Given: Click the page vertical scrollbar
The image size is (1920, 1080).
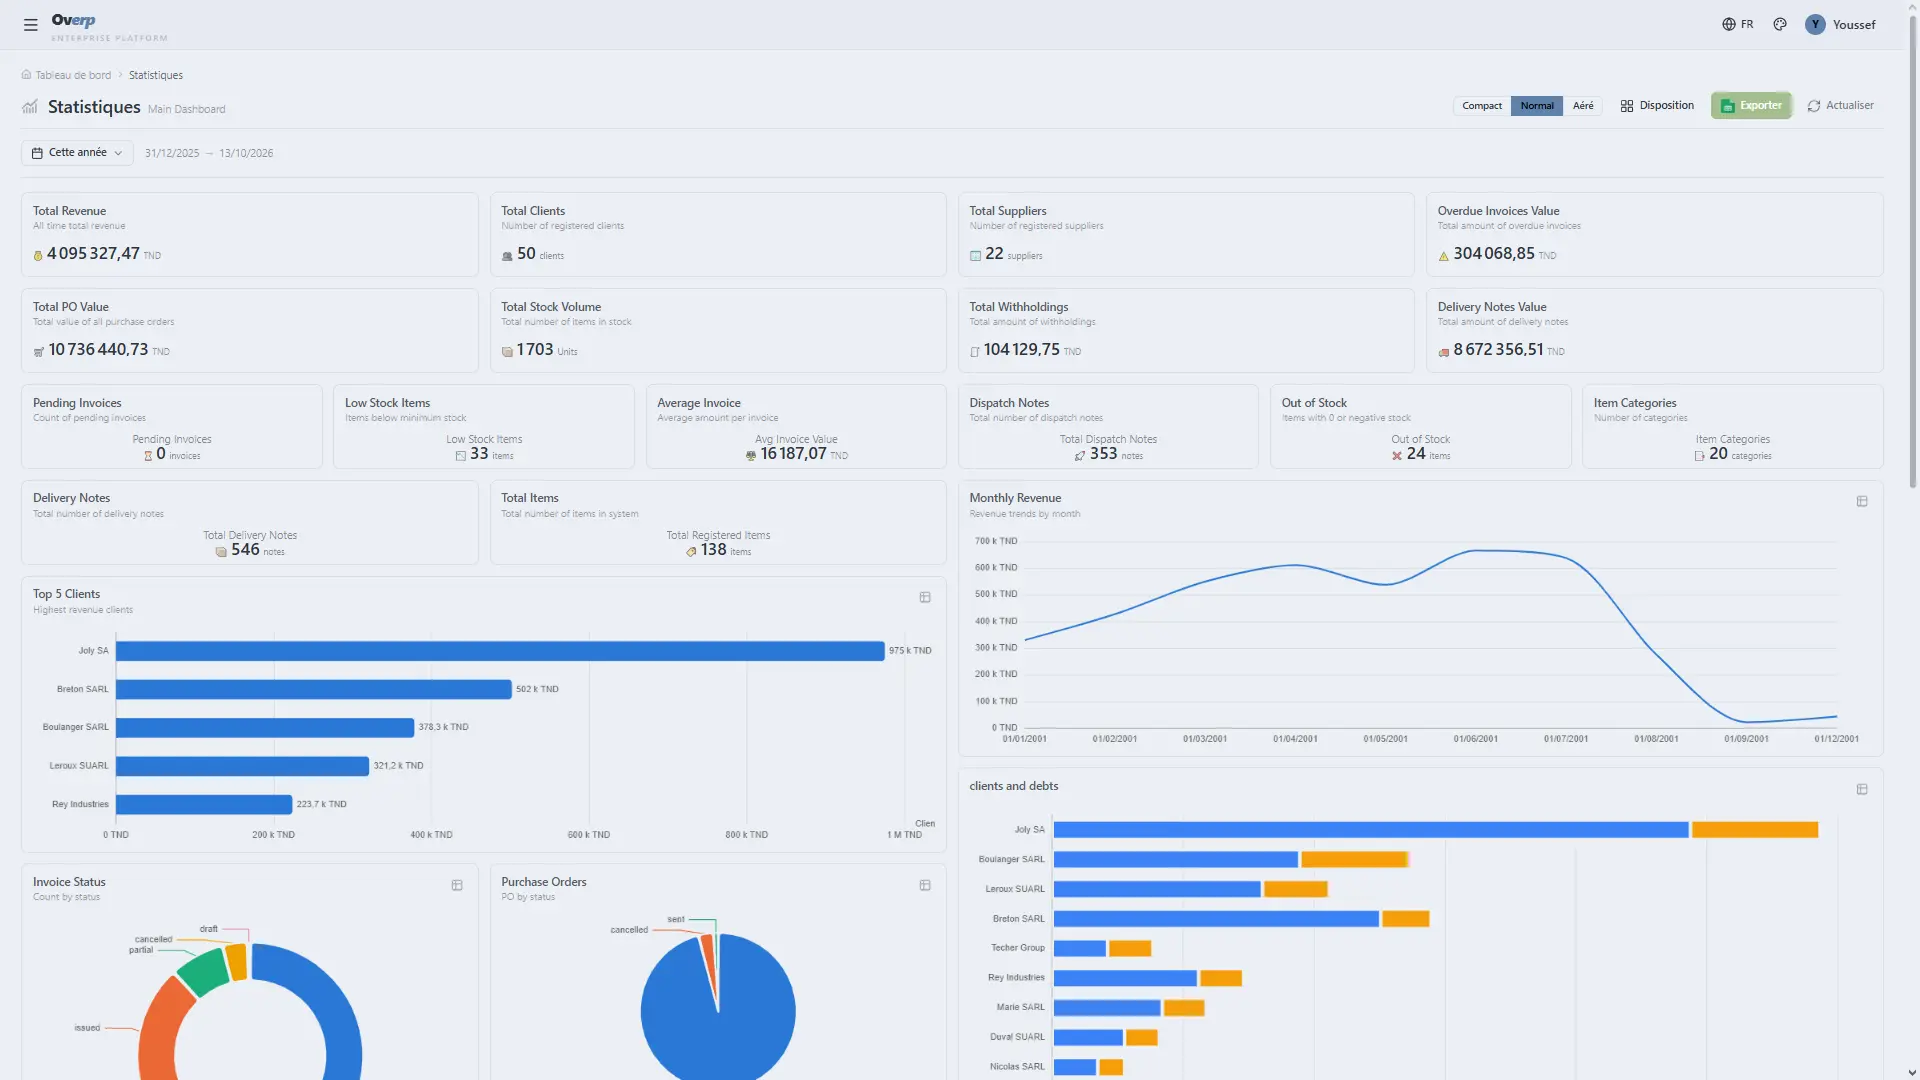Looking at the screenshot, I should [1912, 250].
